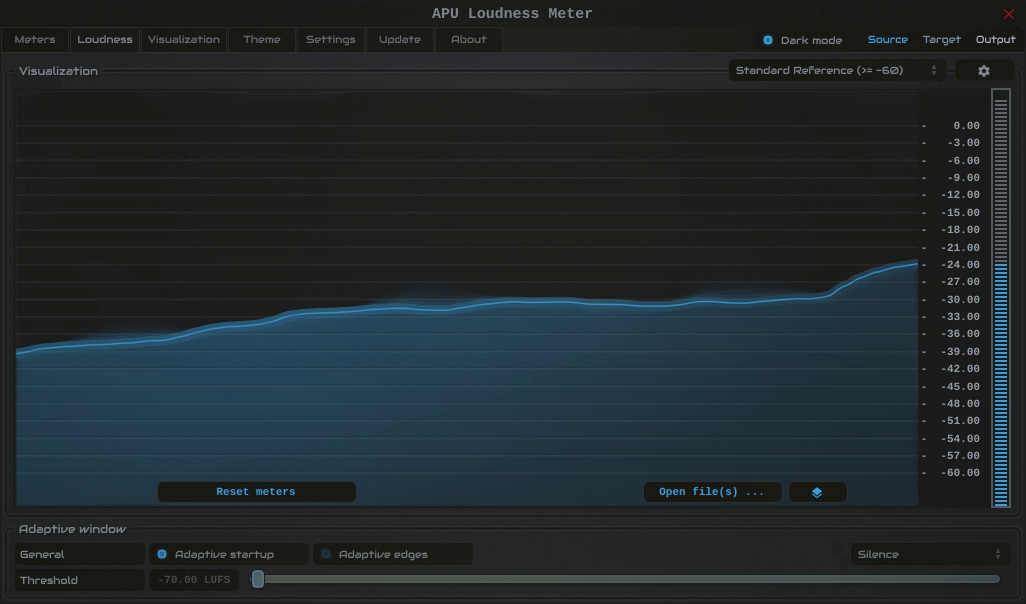Expand the Silence dropdown
Viewport: 1026px width, 604px height.
pyautogui.click(x=930, y=554)
